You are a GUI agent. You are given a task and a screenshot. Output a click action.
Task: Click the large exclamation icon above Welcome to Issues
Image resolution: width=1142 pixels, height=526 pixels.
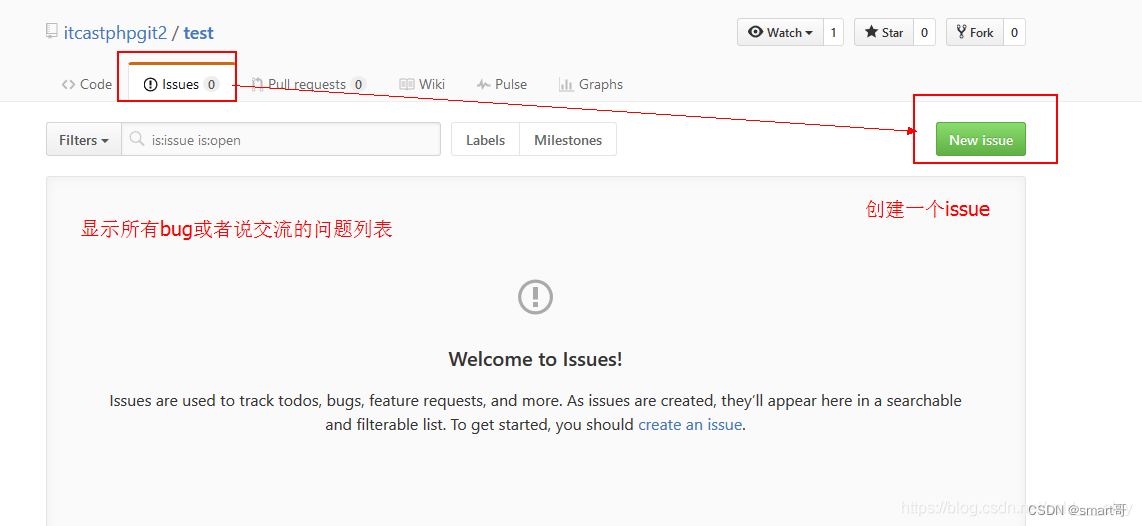535,297
